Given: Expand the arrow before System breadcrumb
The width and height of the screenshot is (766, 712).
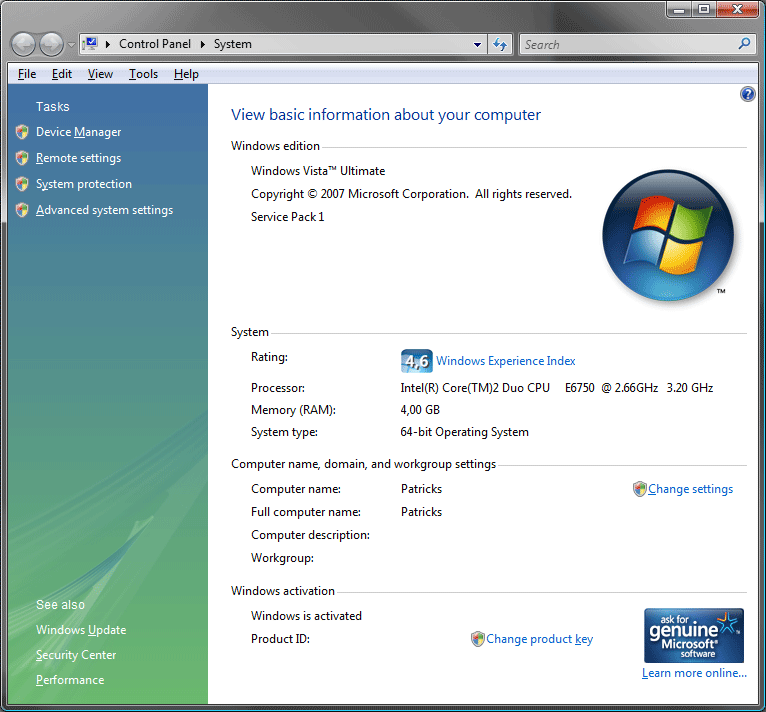Looking at the screenshot, I should pyautogui.click(x=203, y=44).
